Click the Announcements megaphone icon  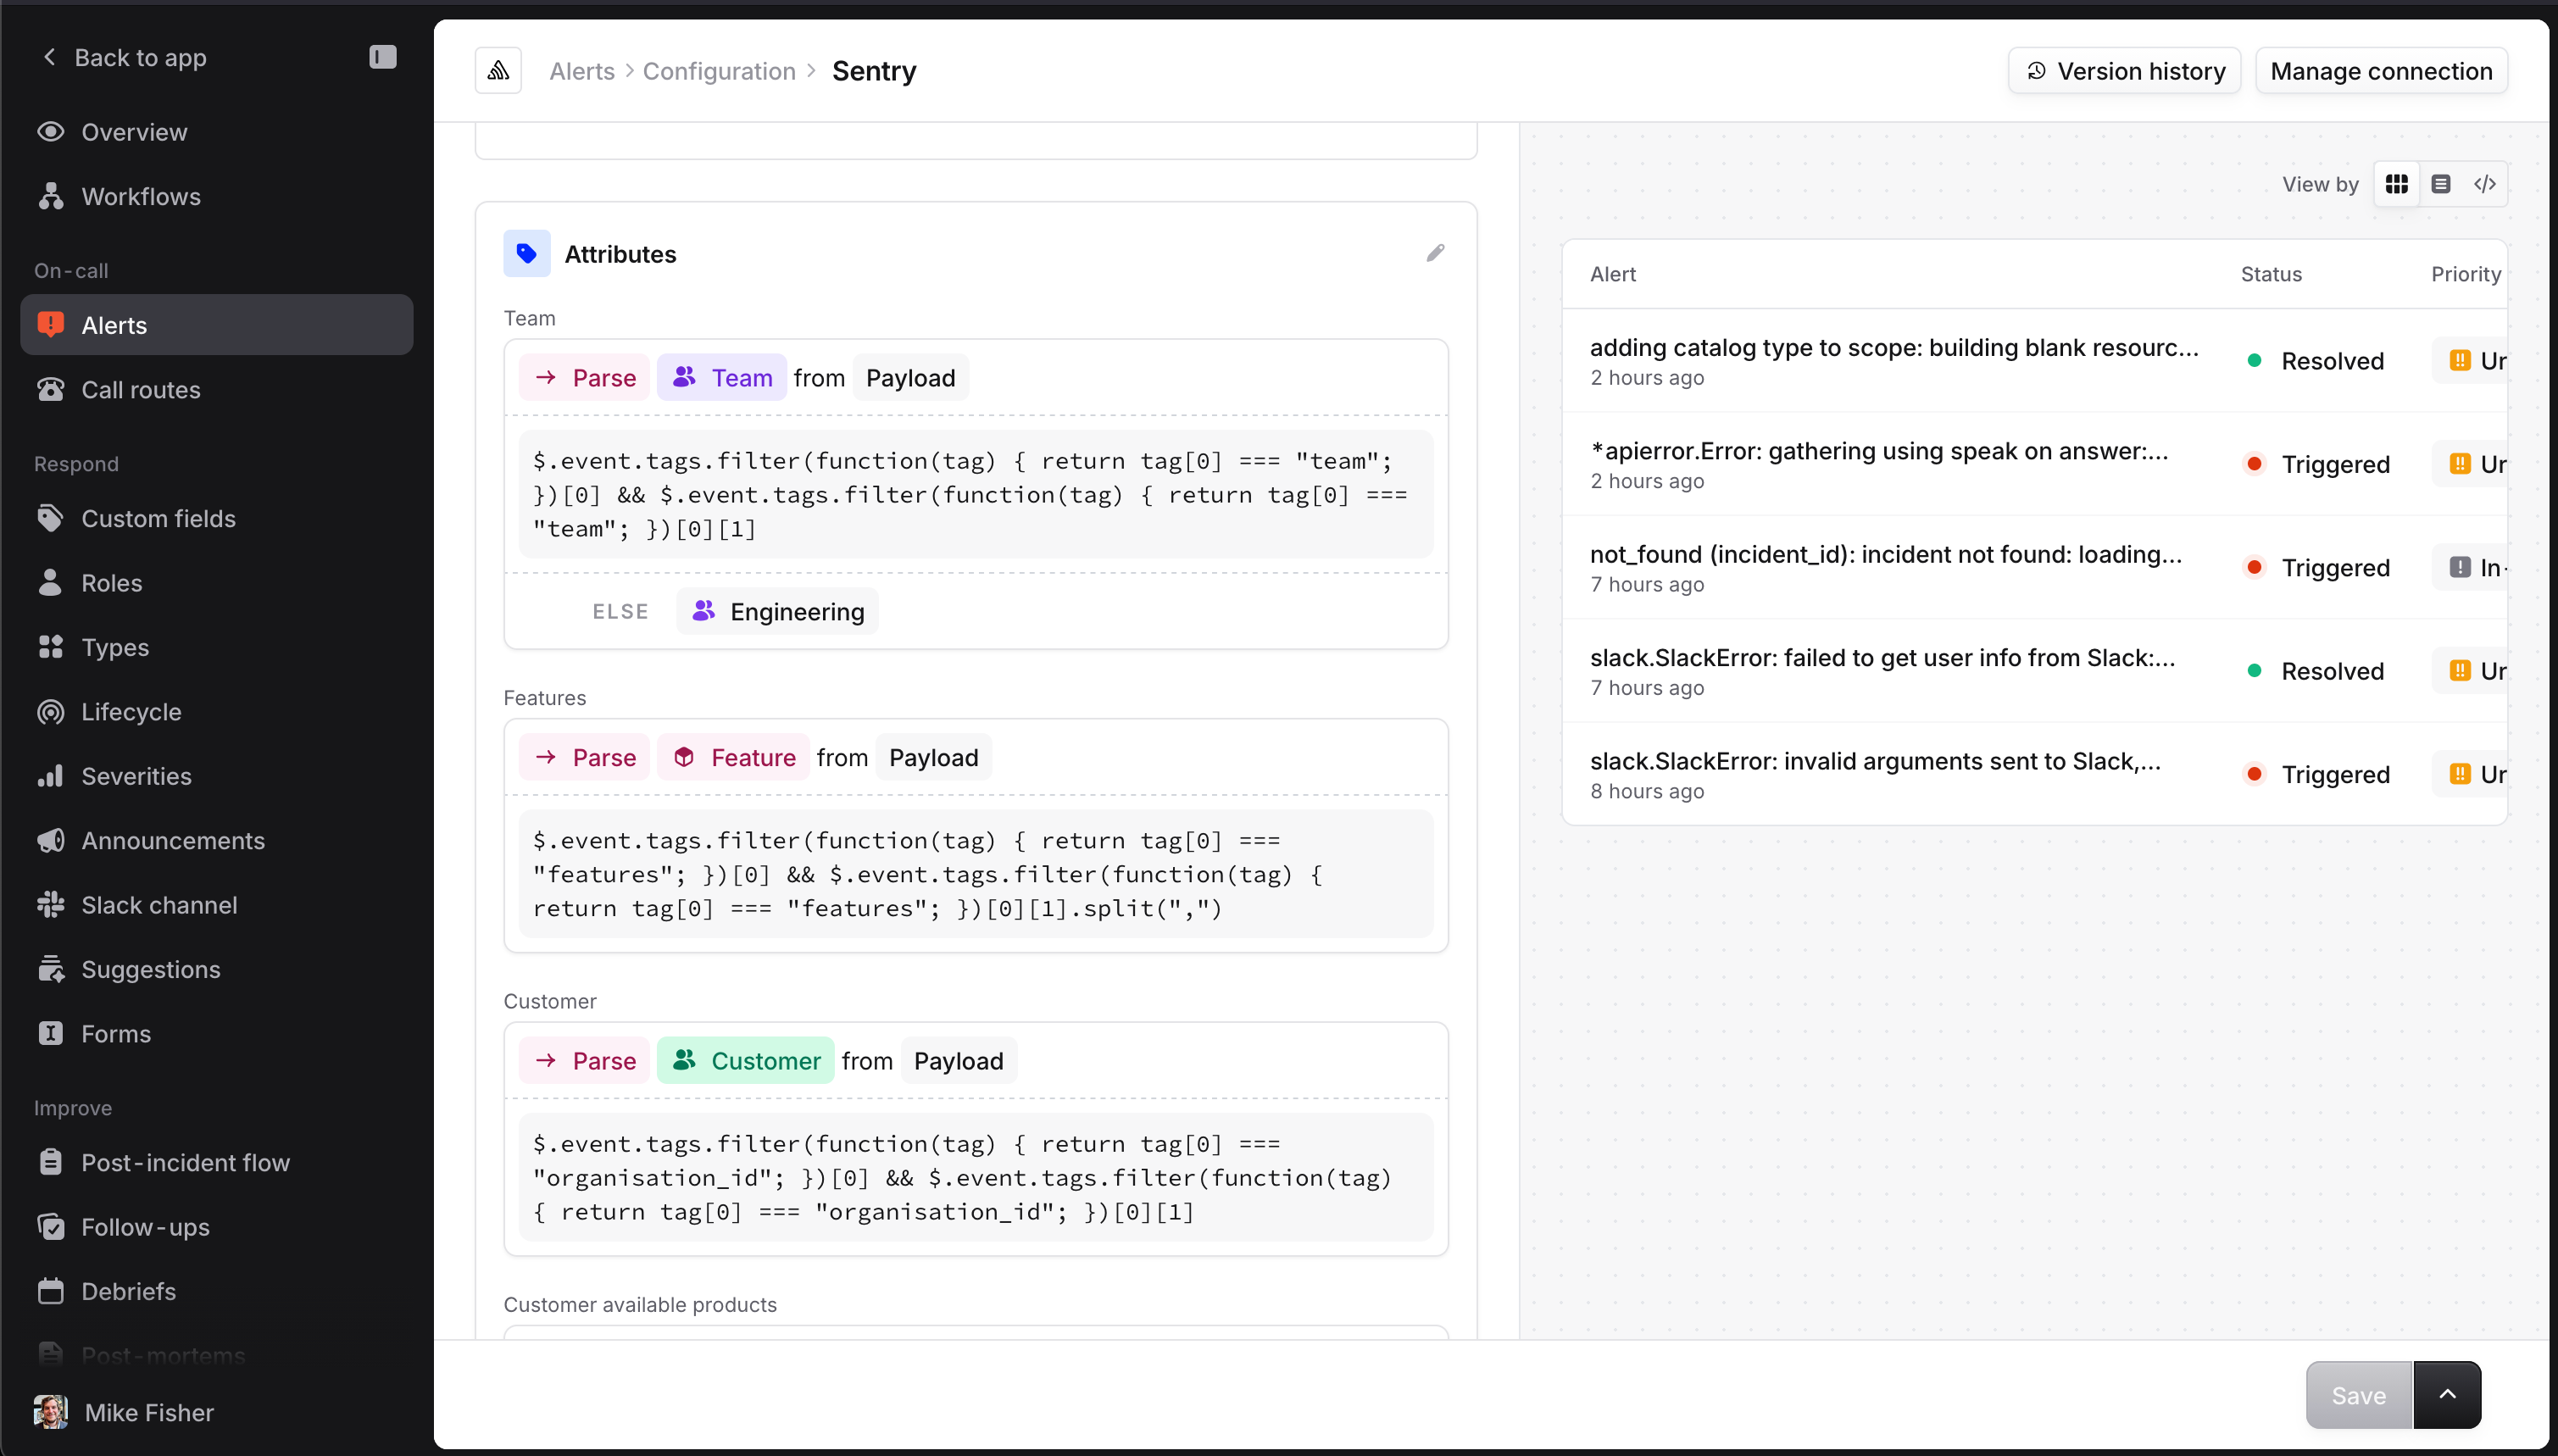tap(50, 840)
